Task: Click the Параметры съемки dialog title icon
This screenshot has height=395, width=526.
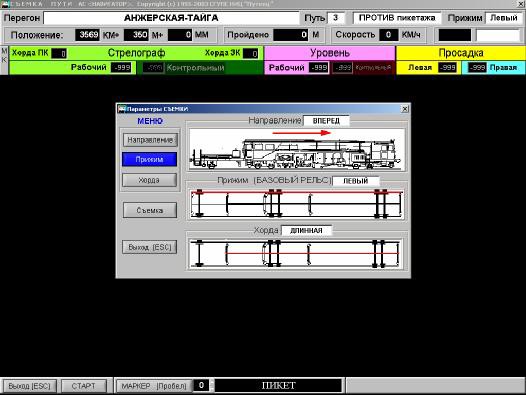Action: click(122, 109)
